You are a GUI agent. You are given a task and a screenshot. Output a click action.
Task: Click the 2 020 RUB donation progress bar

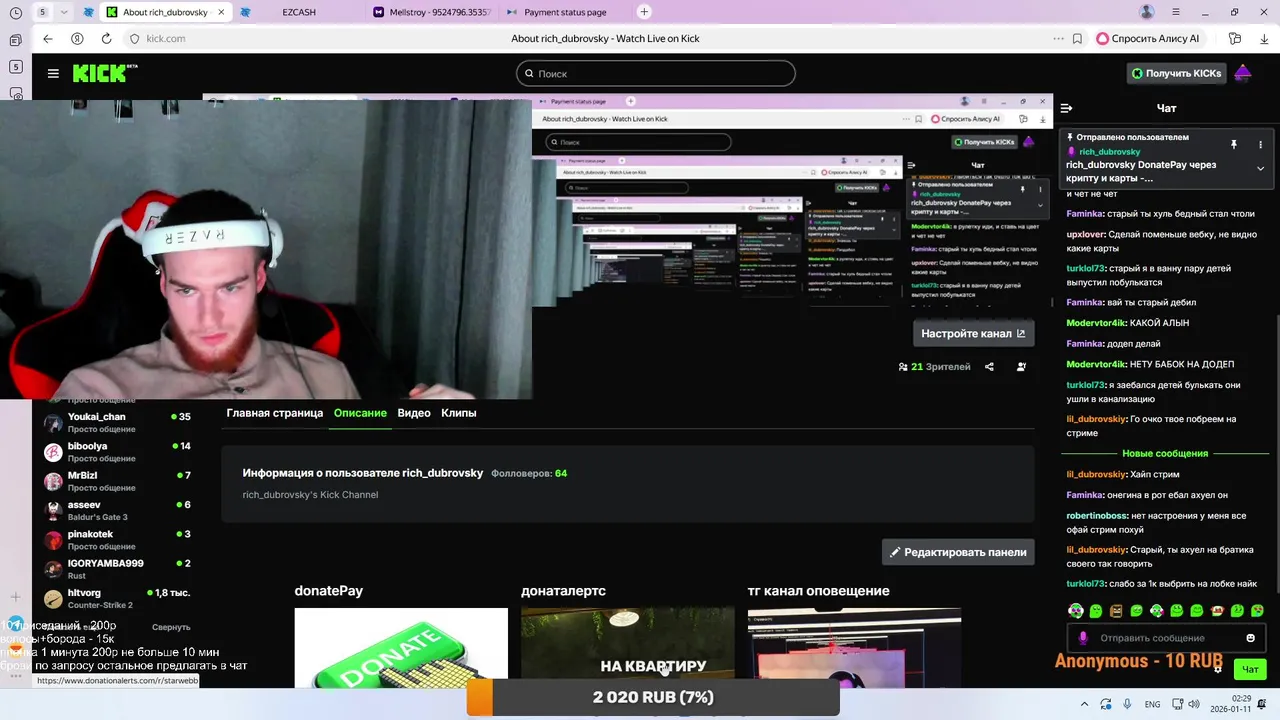click(653, 698)
